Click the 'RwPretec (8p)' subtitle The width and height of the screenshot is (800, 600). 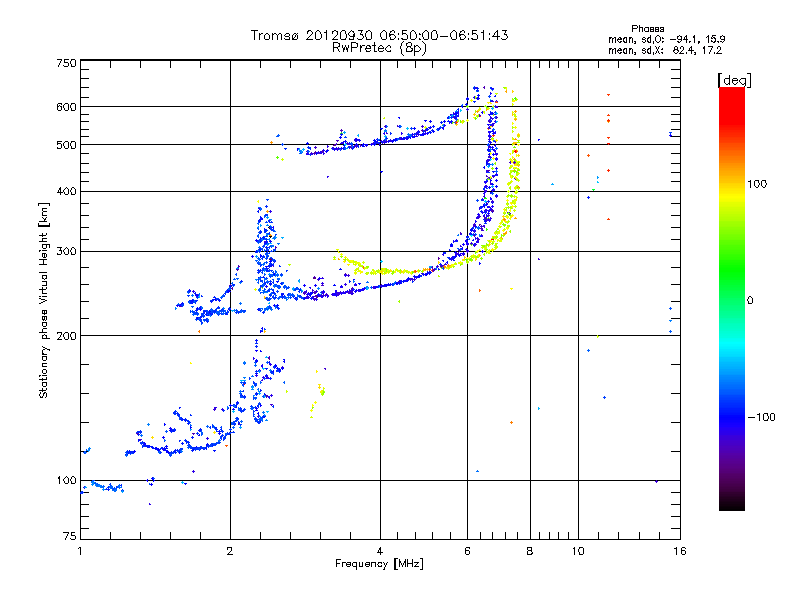coord(379,48)
